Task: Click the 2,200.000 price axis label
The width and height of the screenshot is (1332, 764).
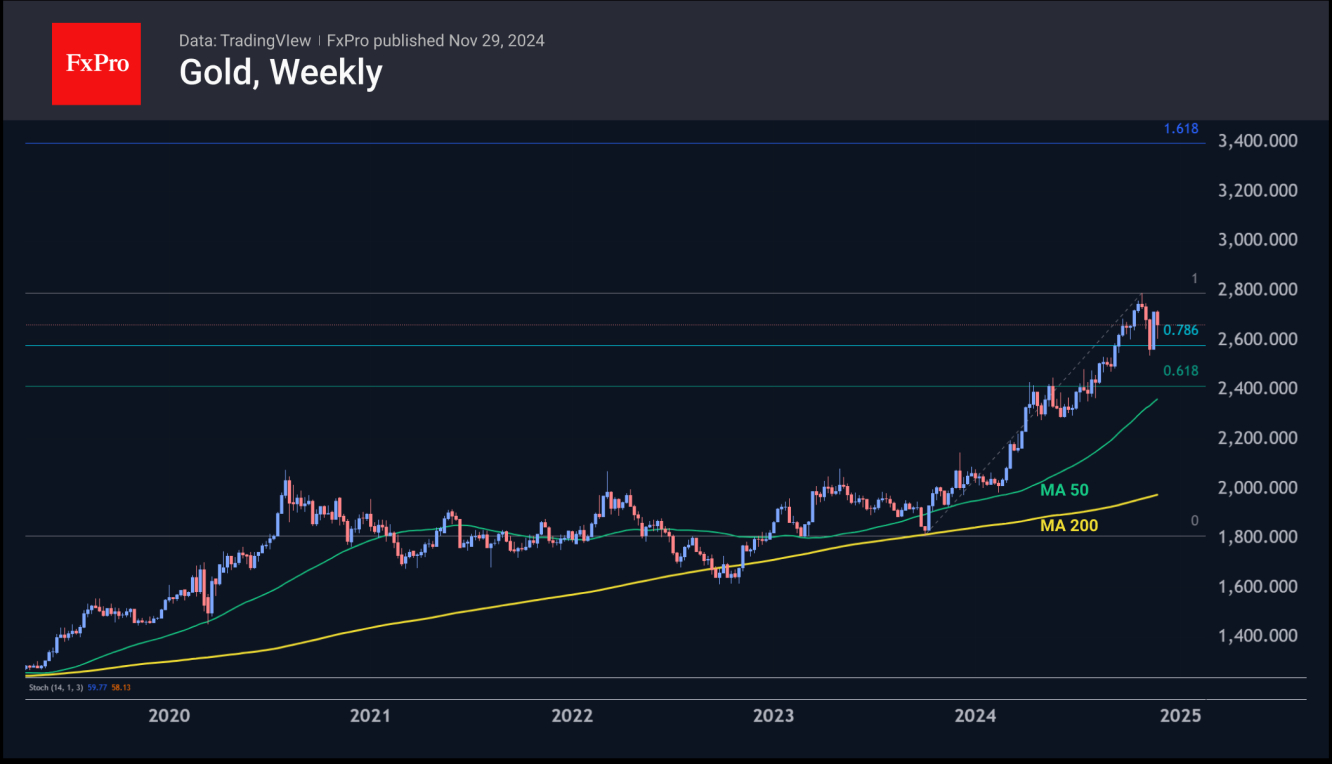Action: [x=1258, y=438]
